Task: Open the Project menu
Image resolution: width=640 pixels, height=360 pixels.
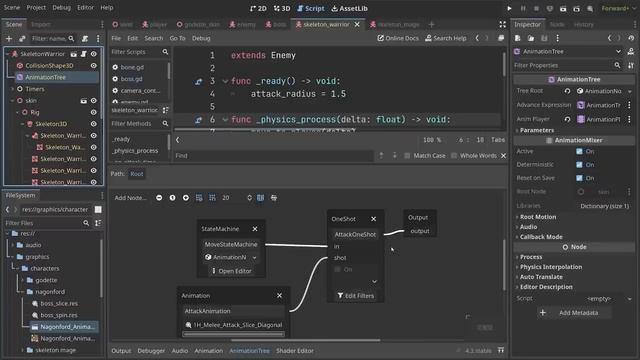Action: click(36, 7)
